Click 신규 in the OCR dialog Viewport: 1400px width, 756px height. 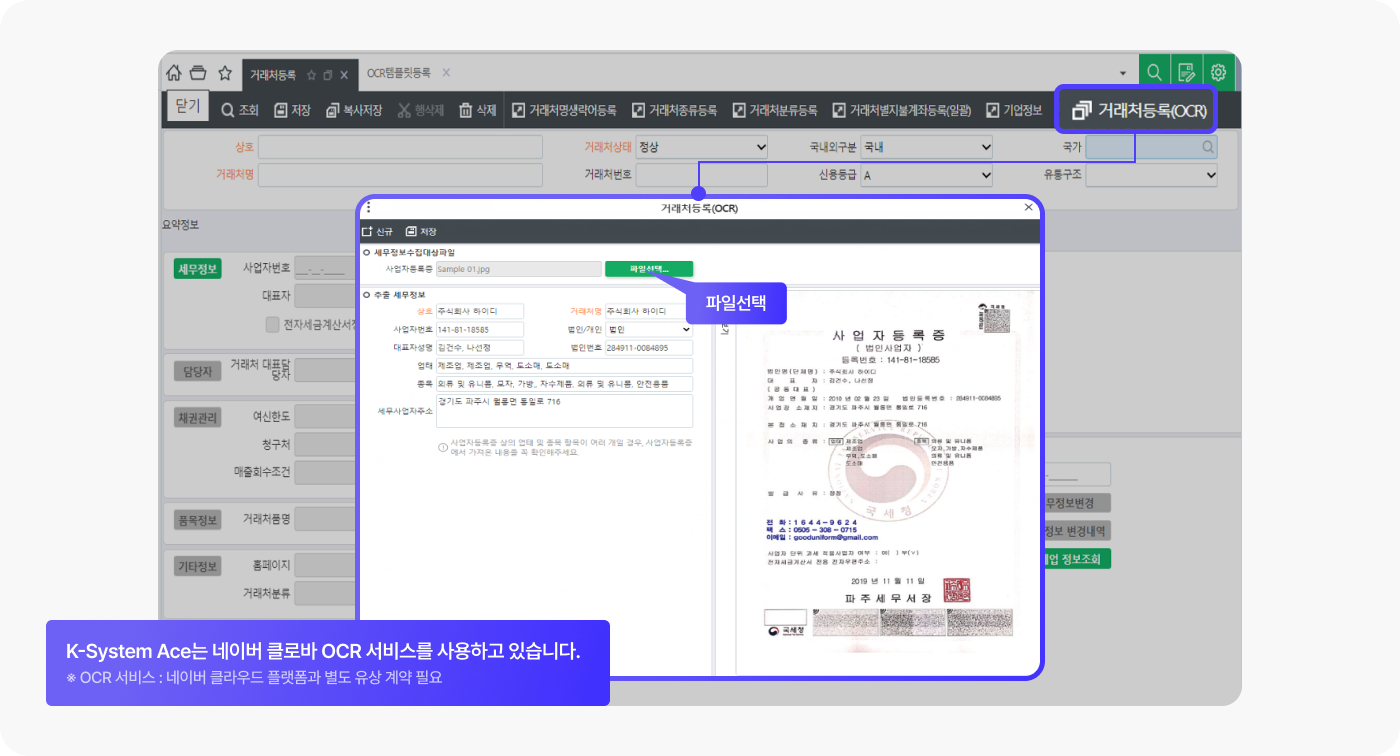click(378, 231)
